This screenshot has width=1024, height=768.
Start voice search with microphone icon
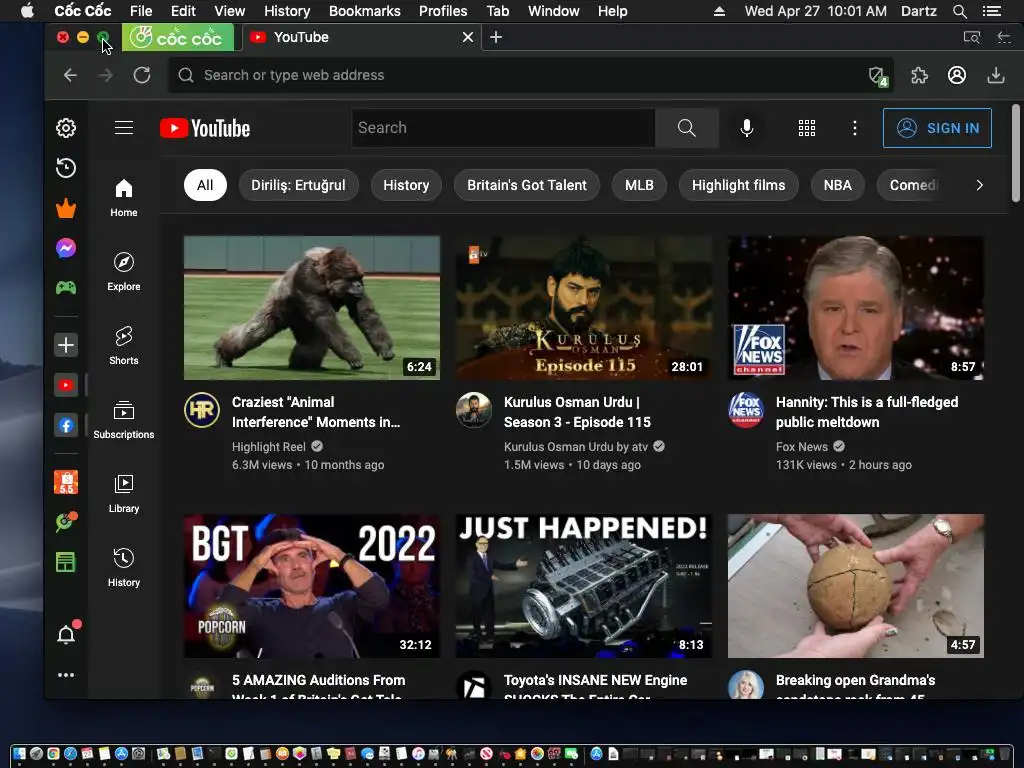click(747, 128)
